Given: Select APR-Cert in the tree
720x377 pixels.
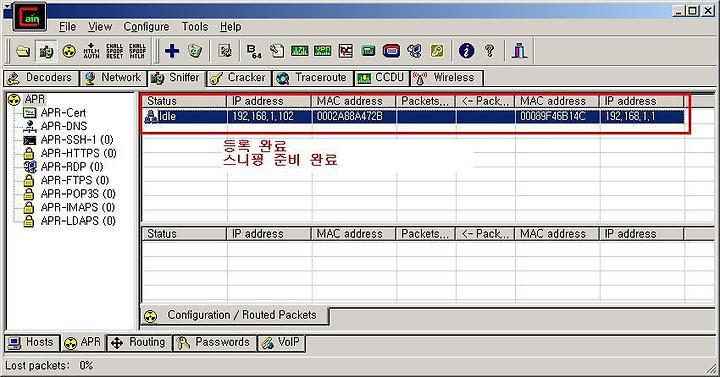Looking at the screenshot, I should coord(63,113).
